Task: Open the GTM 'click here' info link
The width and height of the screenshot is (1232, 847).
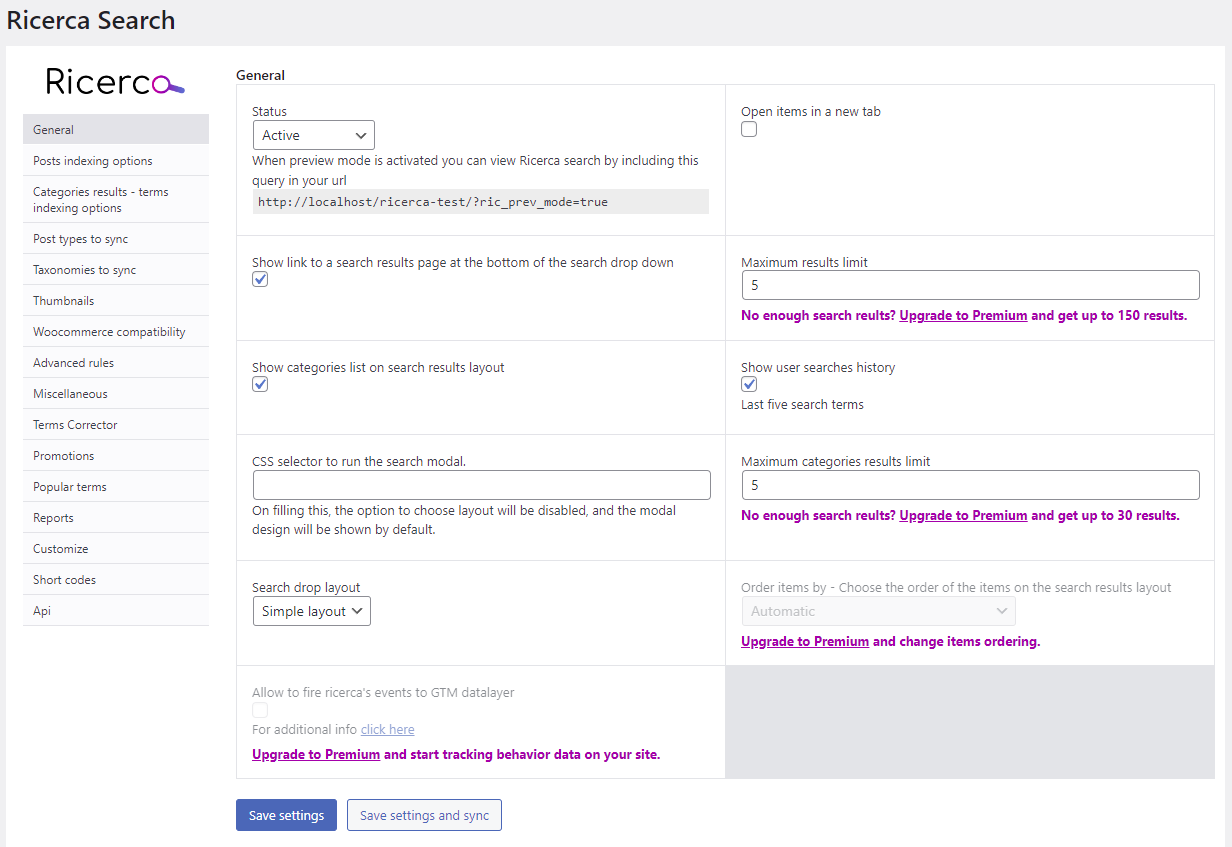Action: pos(387,730)
